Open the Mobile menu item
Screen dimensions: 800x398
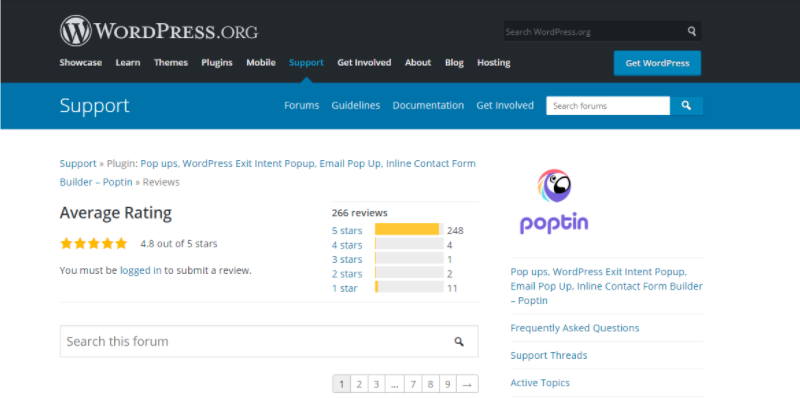click(x=261, y=63)
